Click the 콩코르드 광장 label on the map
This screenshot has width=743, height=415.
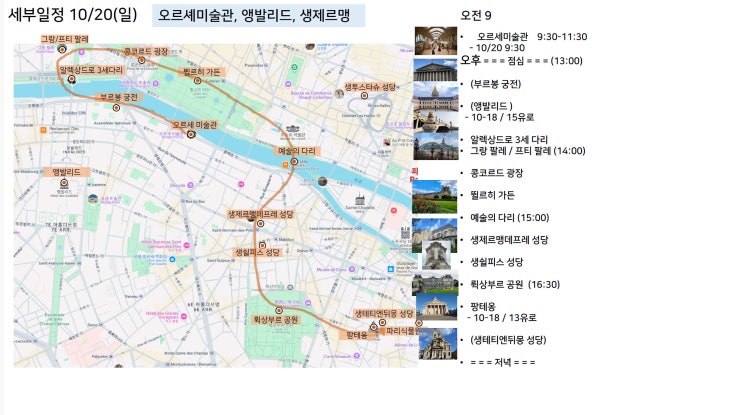pos(146,51)
